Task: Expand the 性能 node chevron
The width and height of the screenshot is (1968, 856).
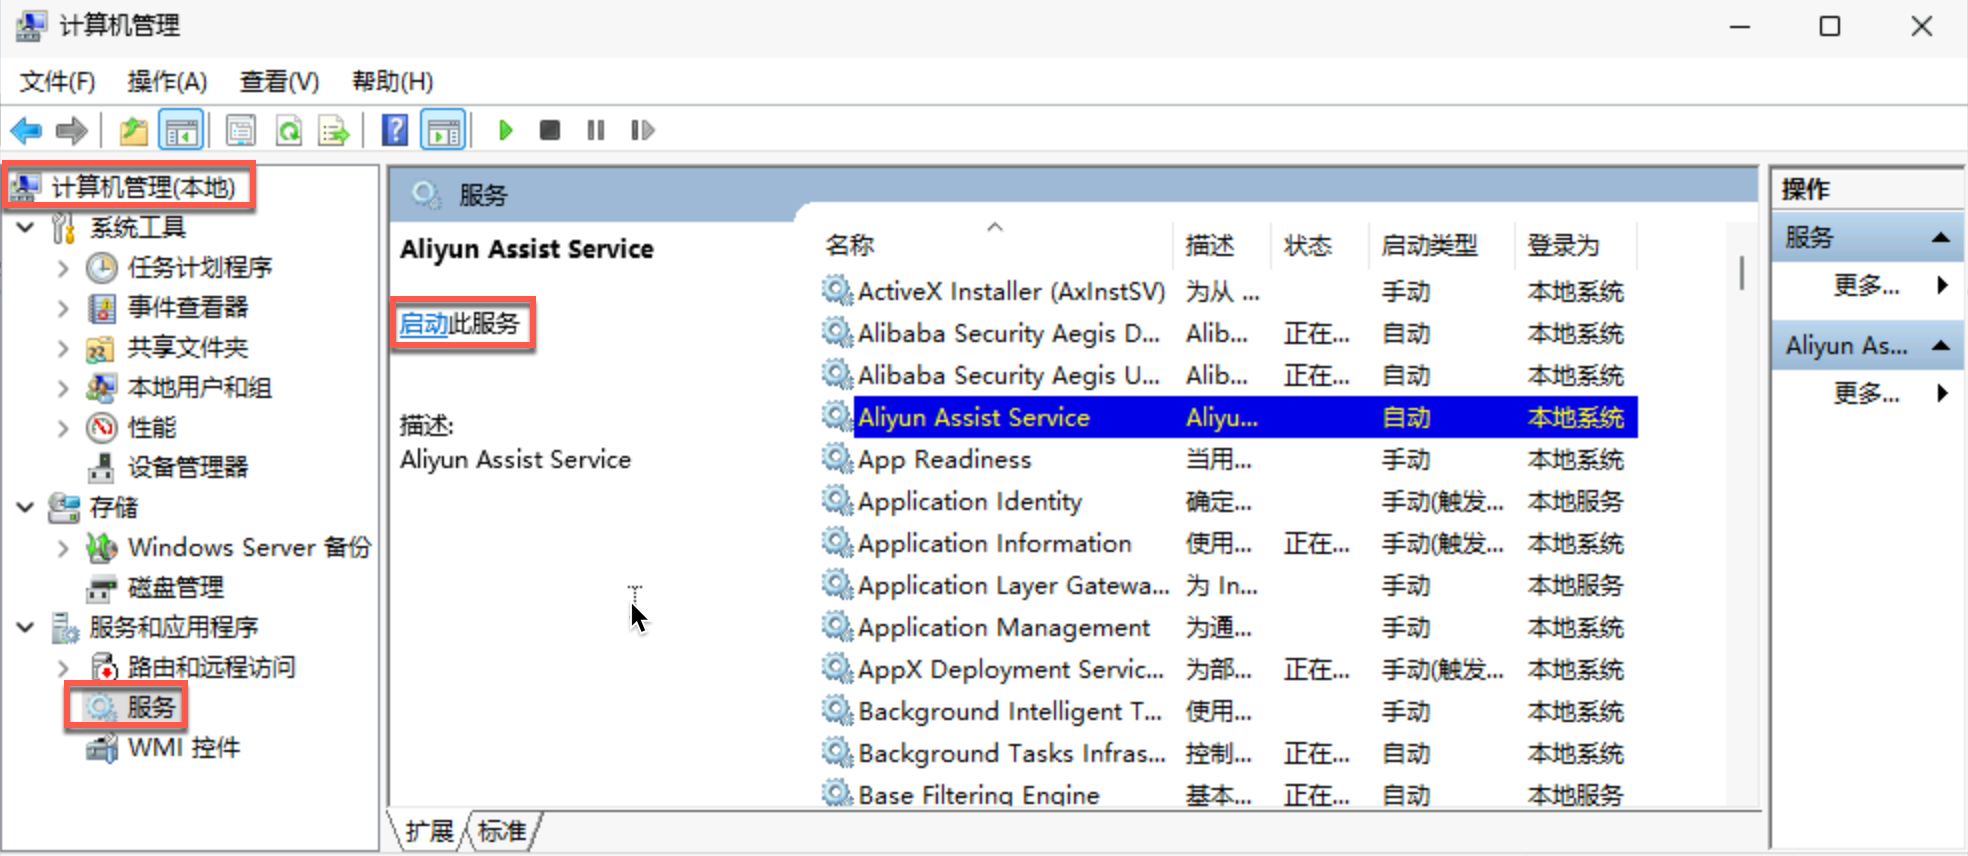Action: [x=63, y=427]
